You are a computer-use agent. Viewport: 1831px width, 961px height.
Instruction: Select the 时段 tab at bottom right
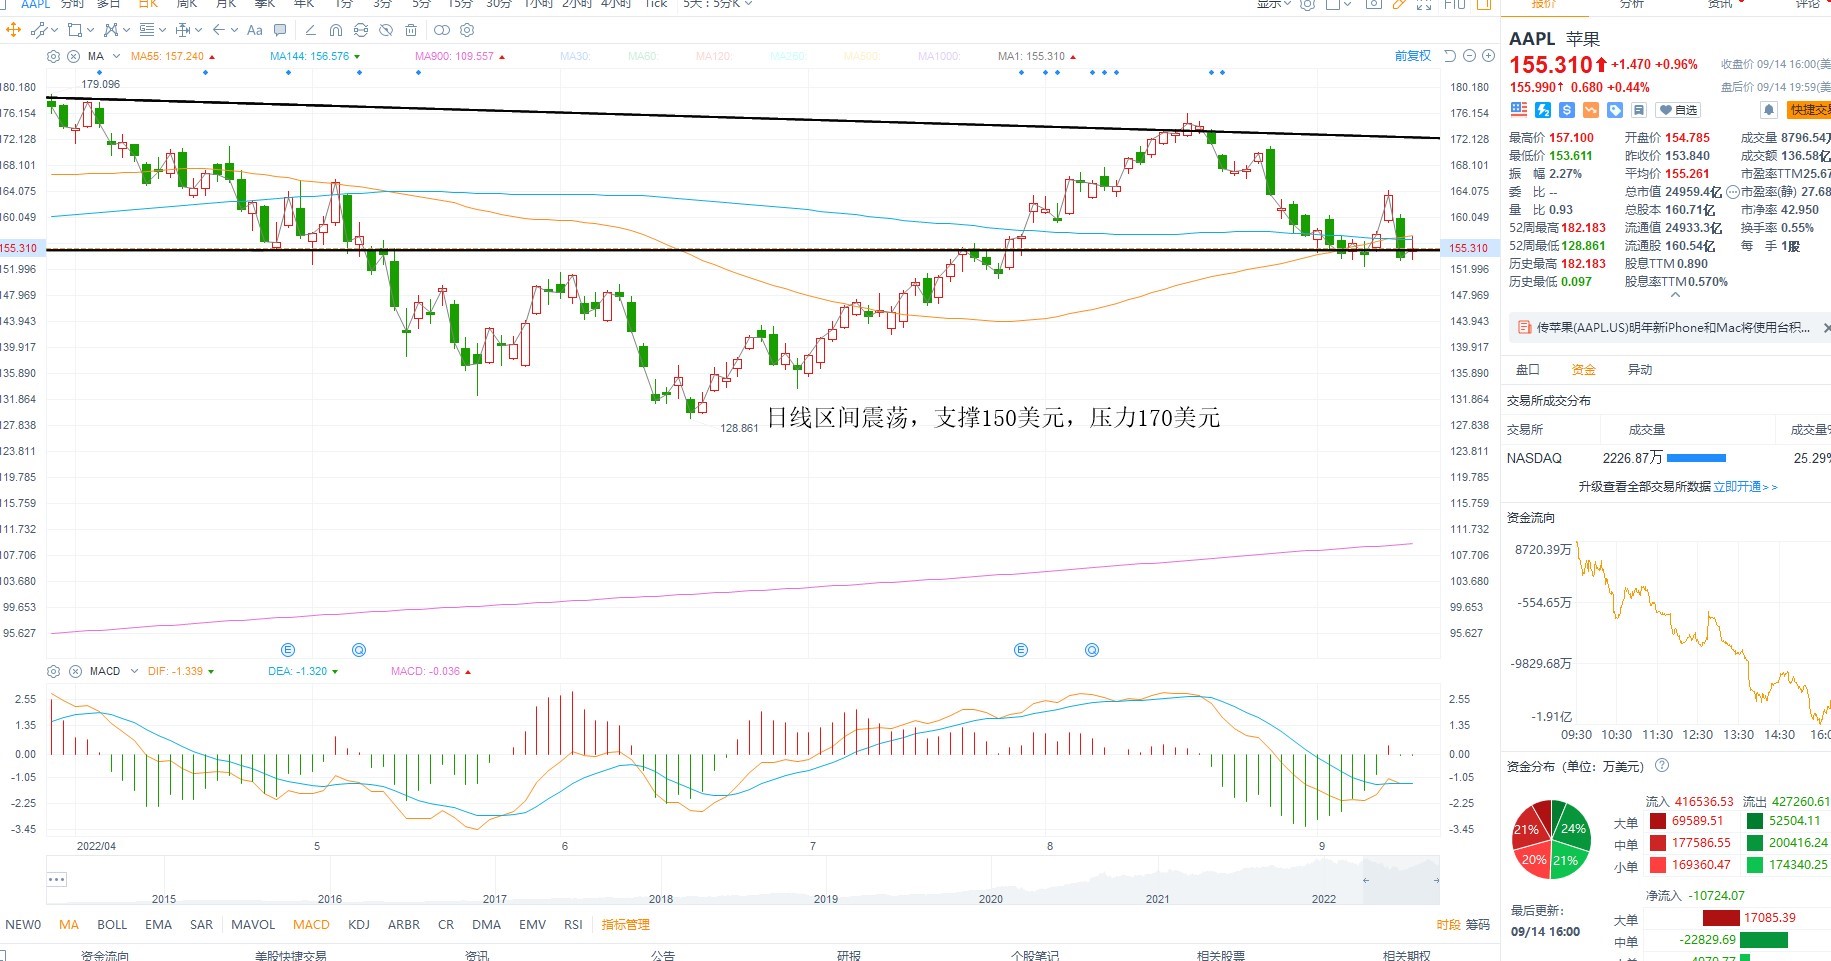[x=1448, y=925]
